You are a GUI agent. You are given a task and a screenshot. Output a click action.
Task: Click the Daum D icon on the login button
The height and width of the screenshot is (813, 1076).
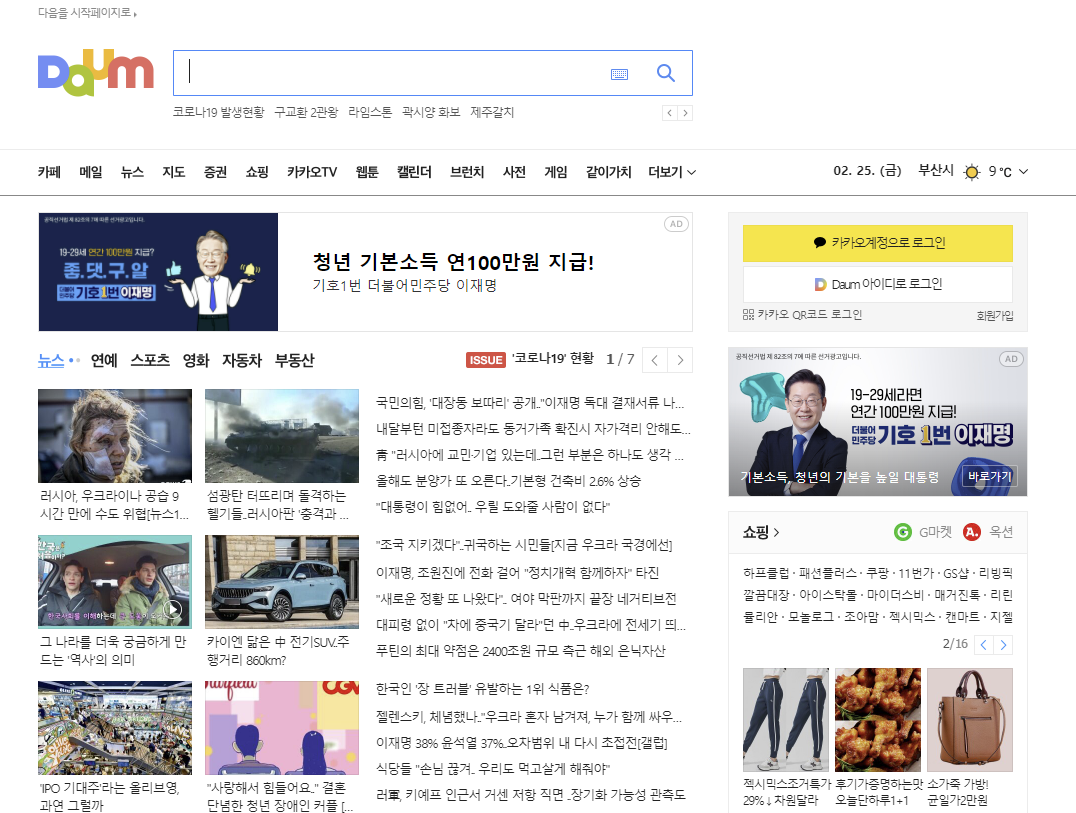tap(818, 283)
